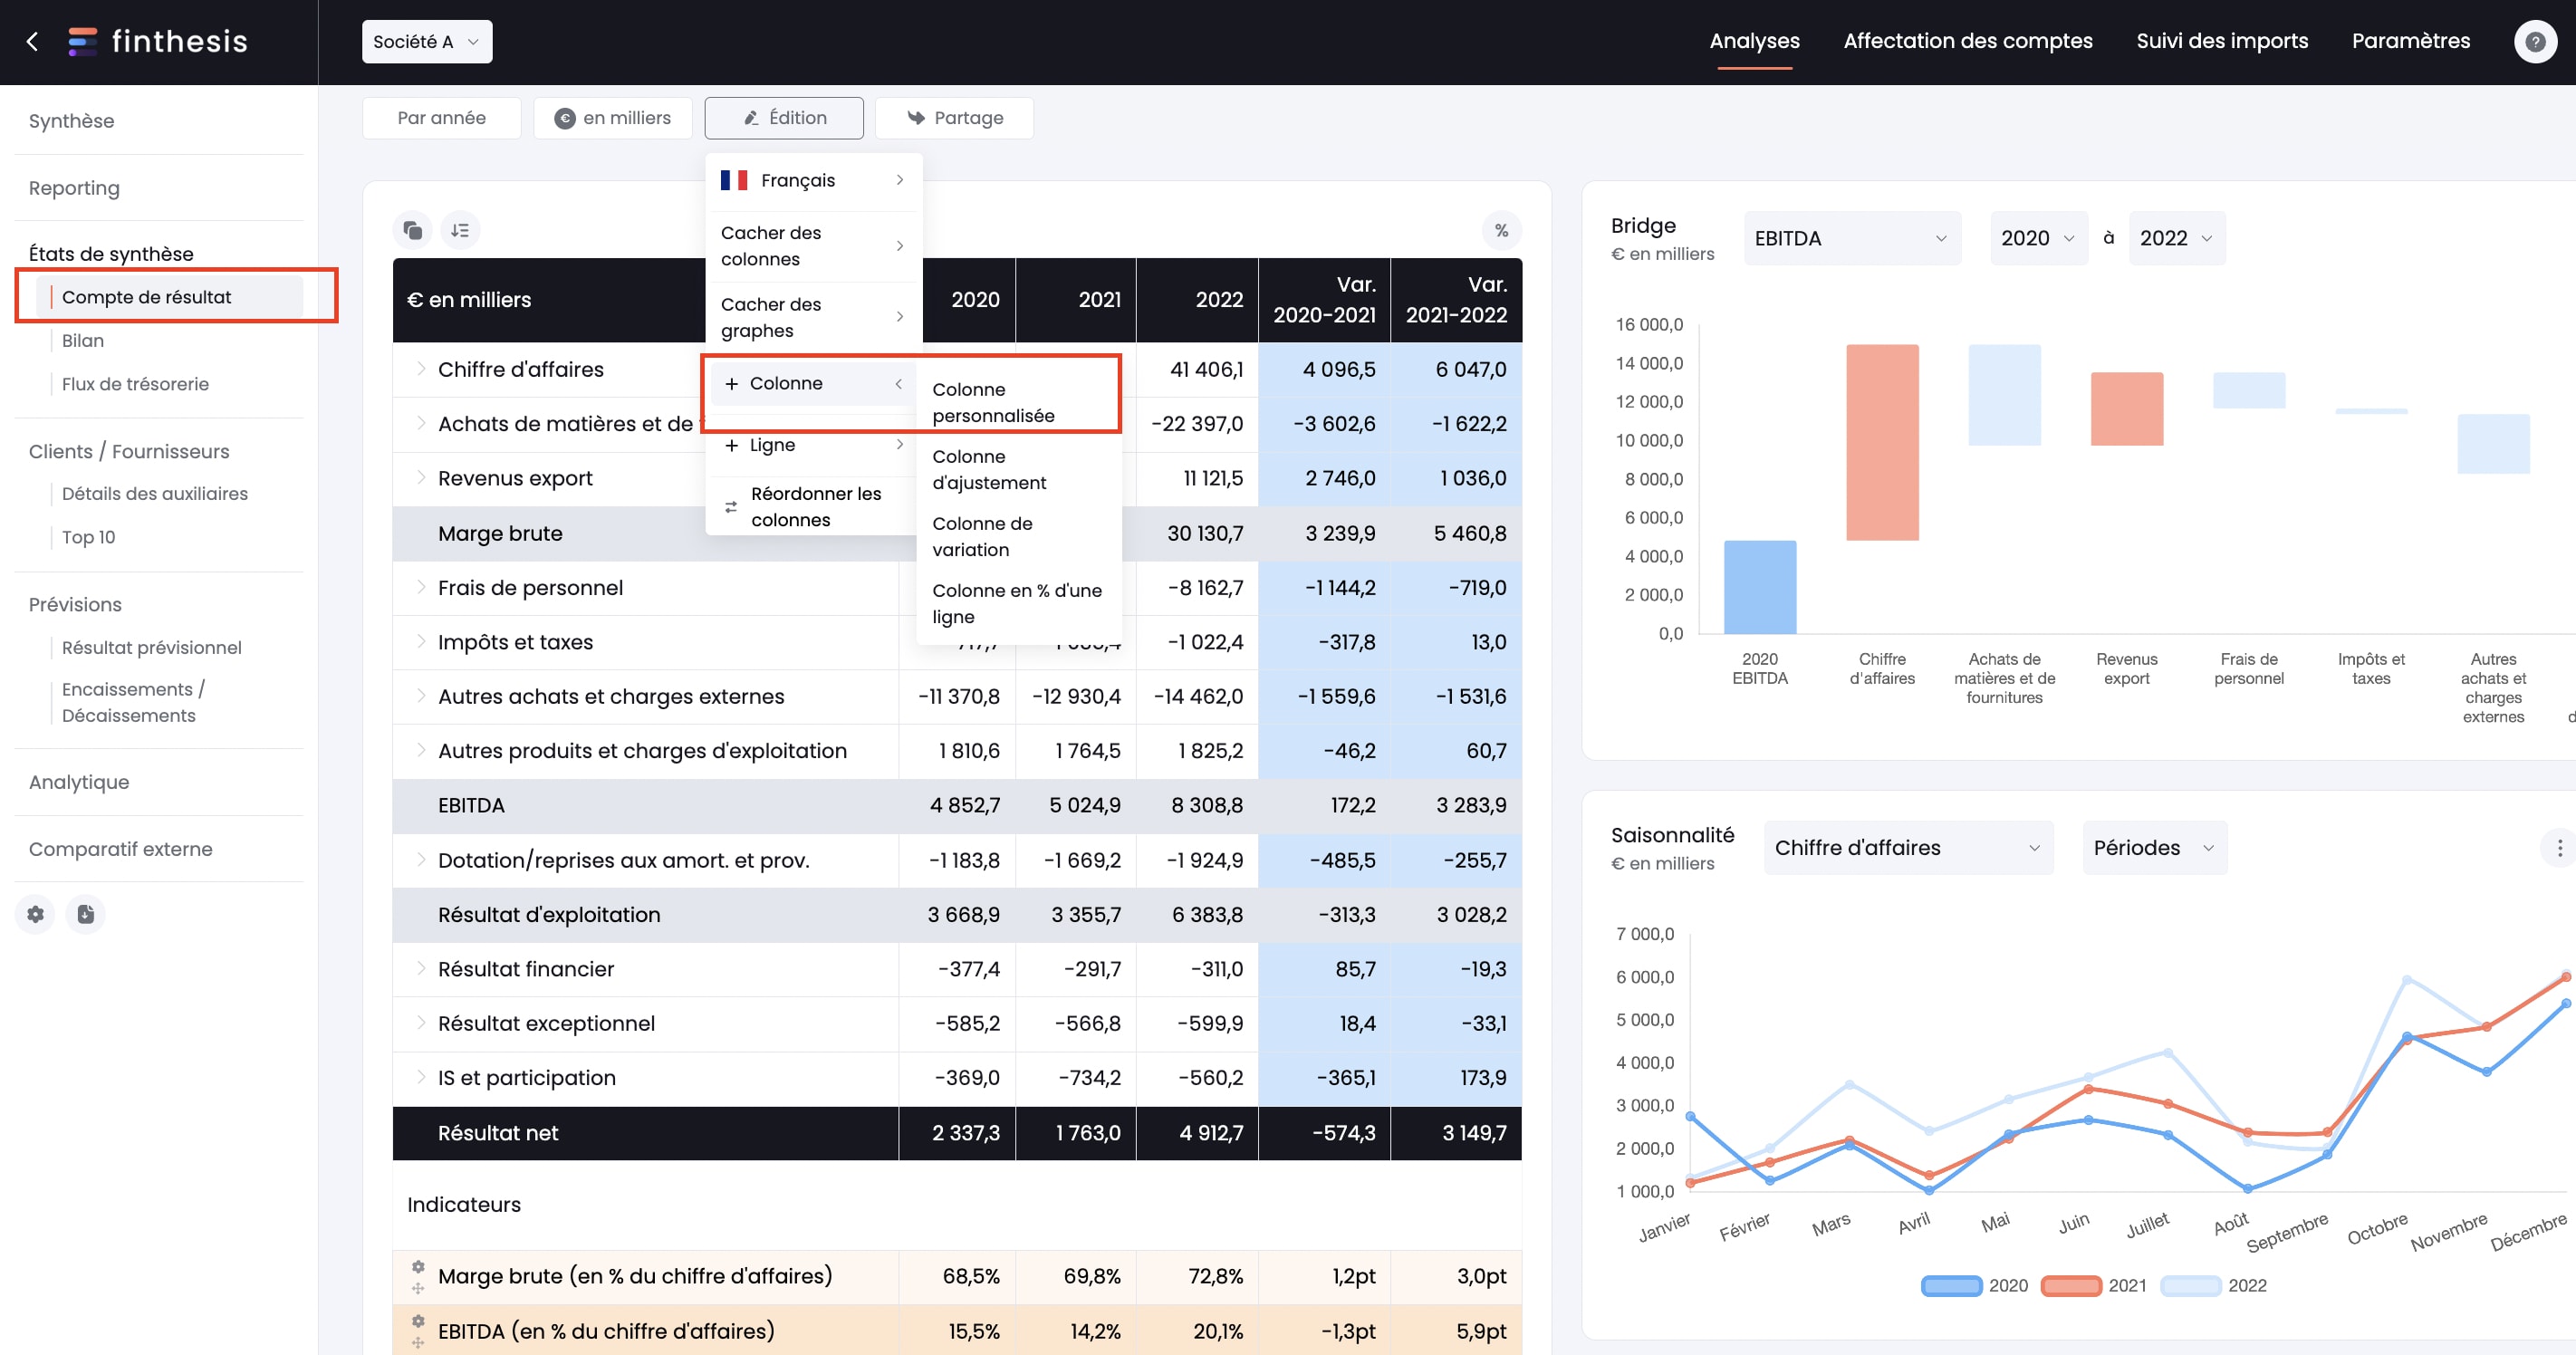Click the finthesis logo icon
Image resolution: width=2576 pixels, height=1355 pixels.
pyautogui.click(x=82, y=41)
